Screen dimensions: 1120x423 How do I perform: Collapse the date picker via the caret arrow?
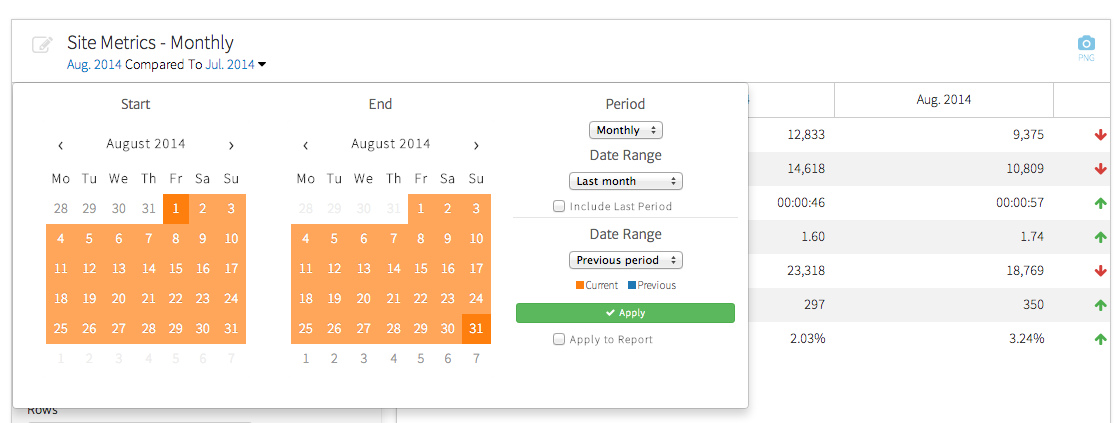click(262, 65)
